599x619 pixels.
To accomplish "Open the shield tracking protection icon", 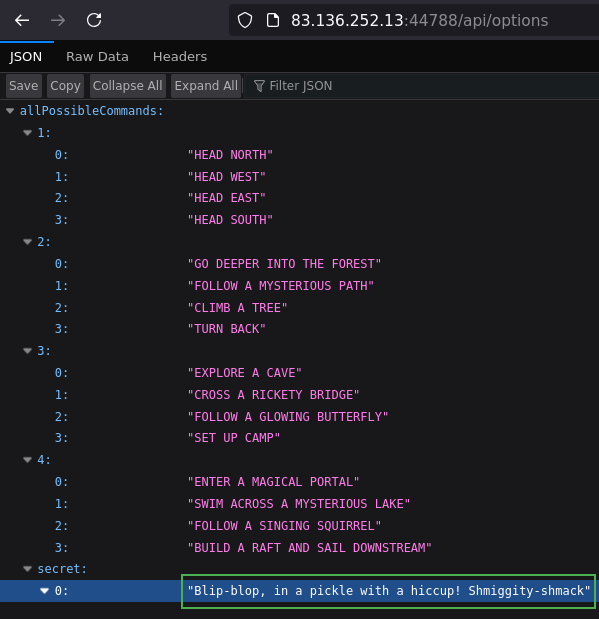I will [245, 20].
